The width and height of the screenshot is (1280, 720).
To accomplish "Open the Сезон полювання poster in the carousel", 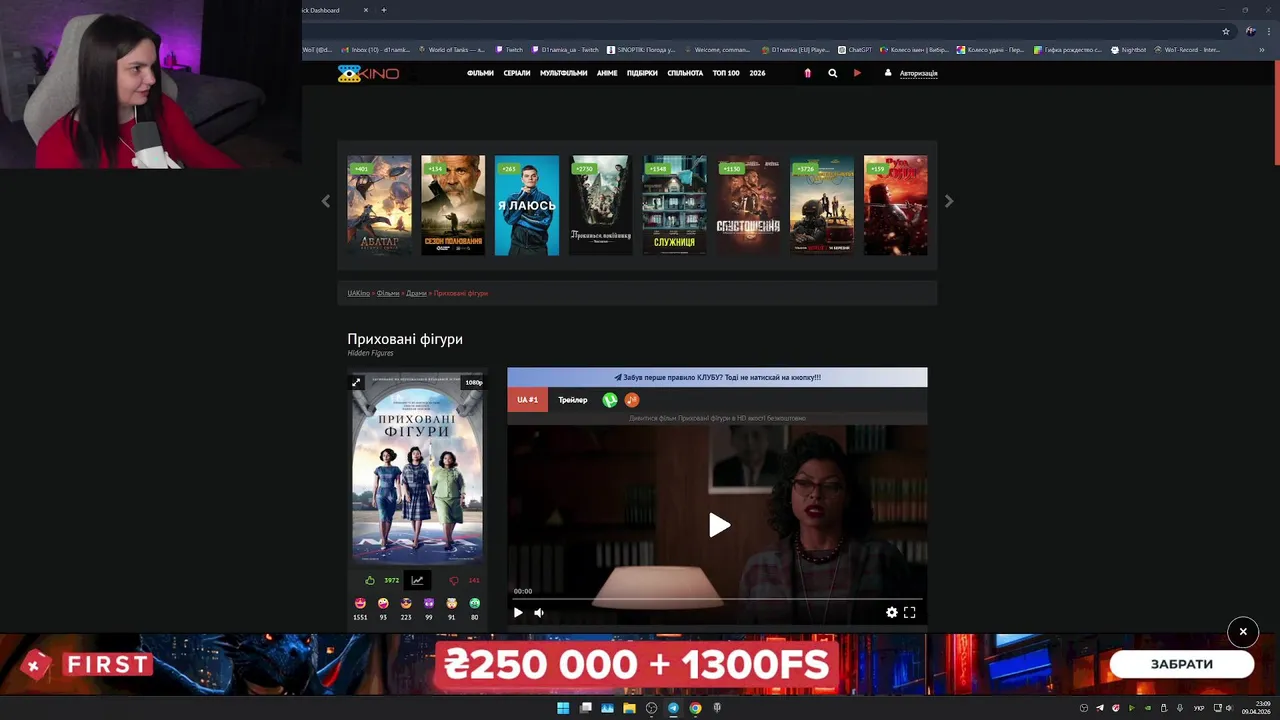I will pyautogui.click(x=453, y=205).
